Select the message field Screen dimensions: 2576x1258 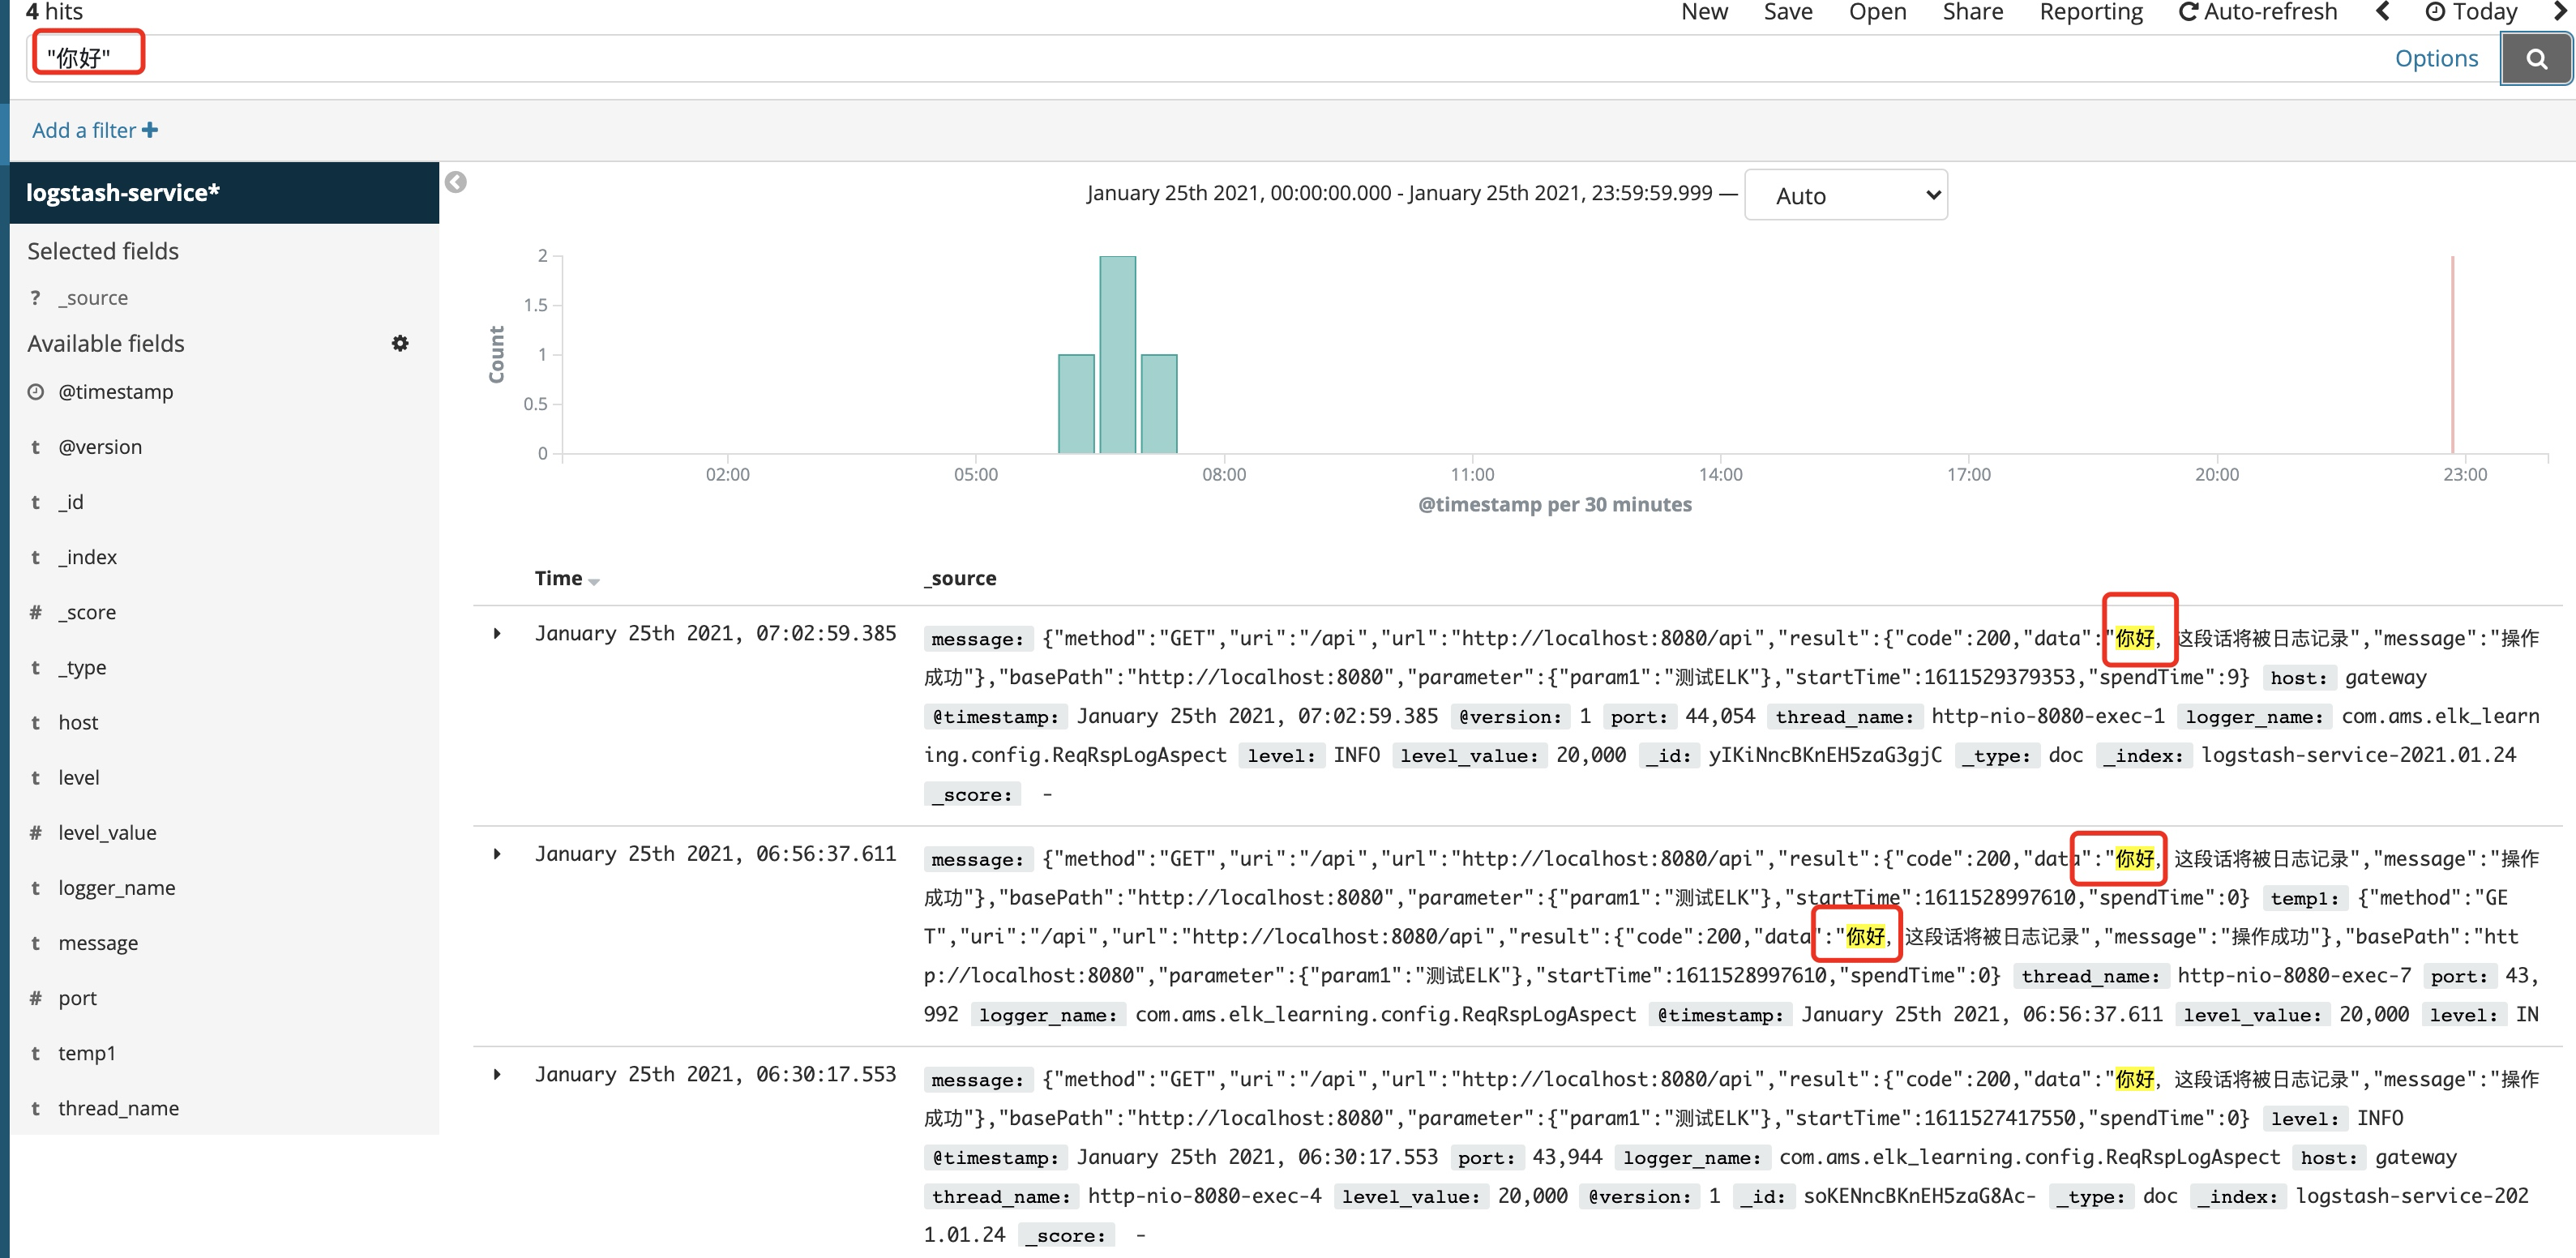tap(98, 943)
